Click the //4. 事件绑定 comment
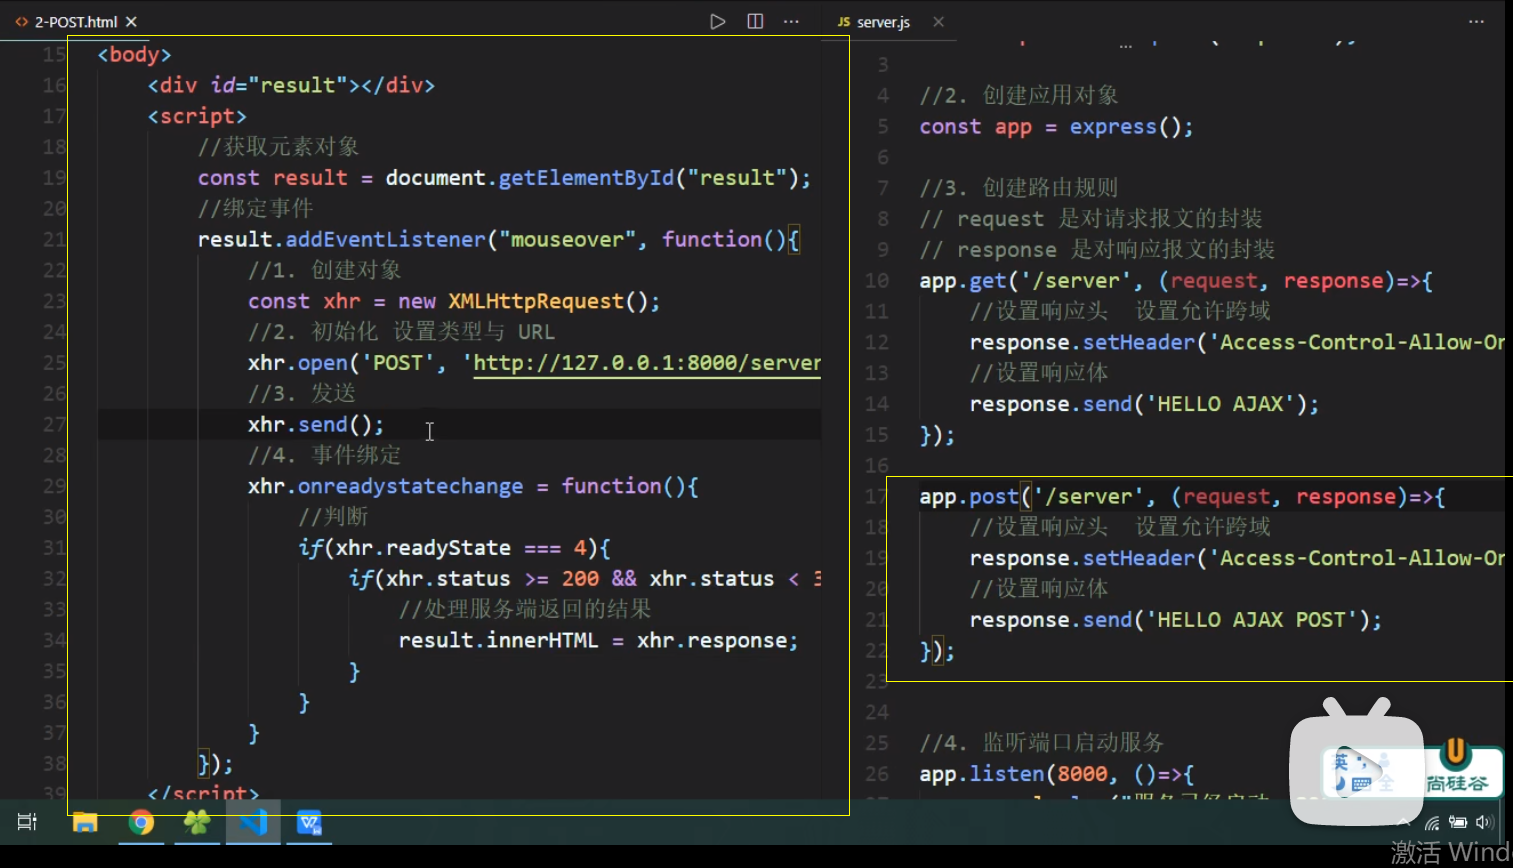The height and width of the screenshot is (868, 1513). 325,456
